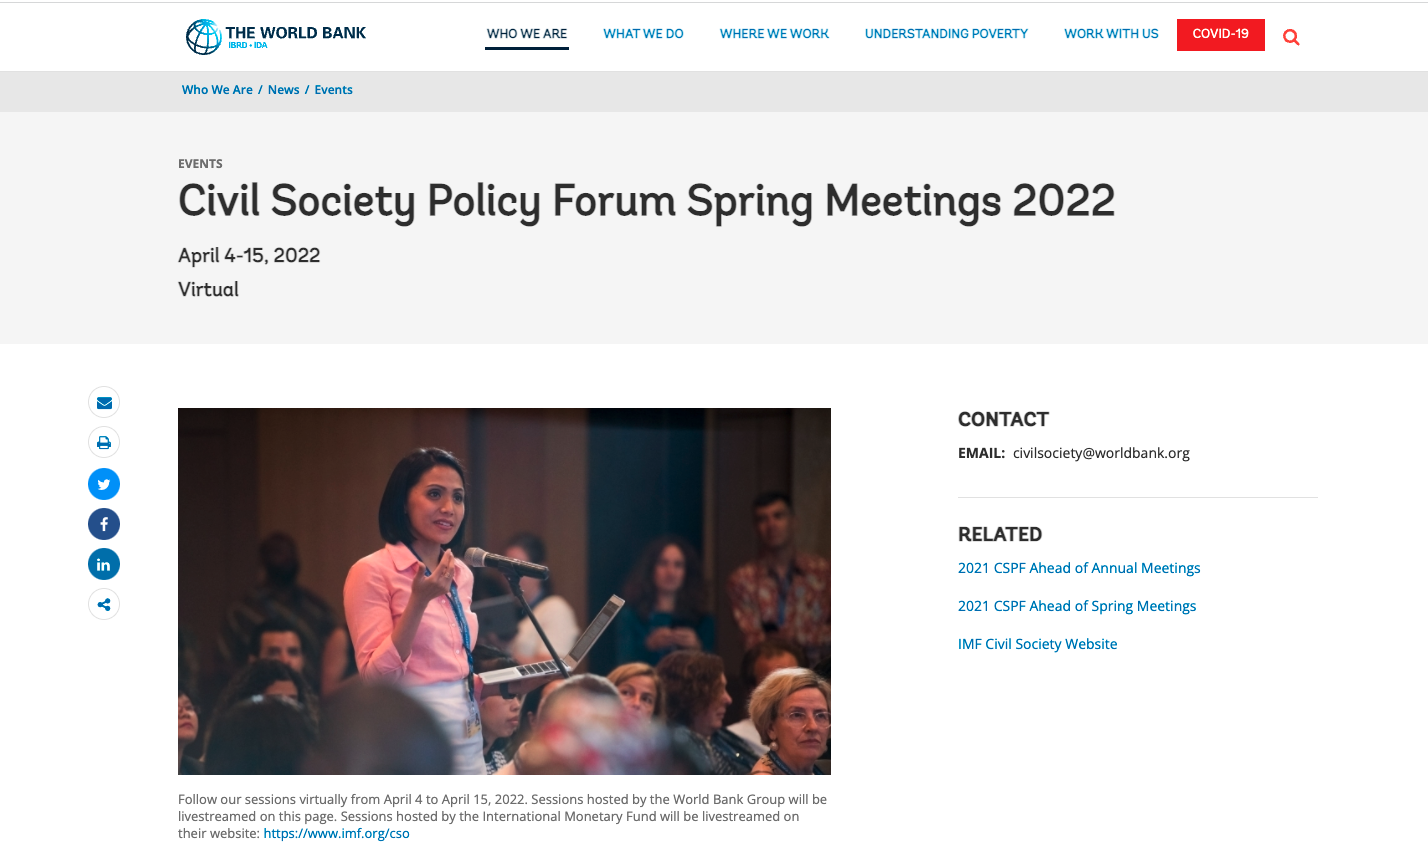Expand the Work With Us menu
The width and height of the screenshot is (1428, 846).
[1111, 34]
